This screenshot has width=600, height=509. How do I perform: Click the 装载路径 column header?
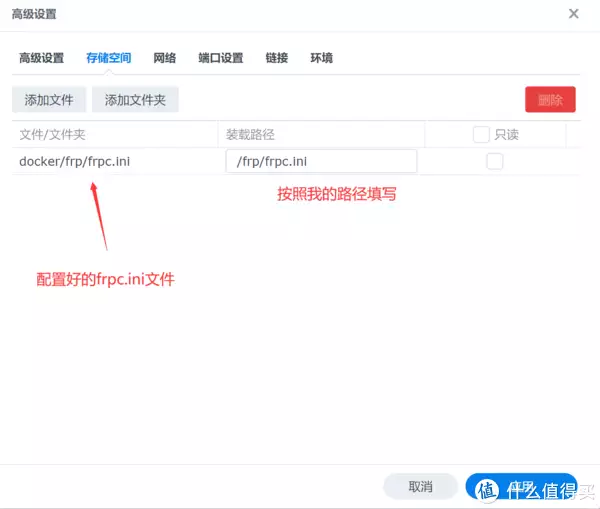tap(321, 134)
